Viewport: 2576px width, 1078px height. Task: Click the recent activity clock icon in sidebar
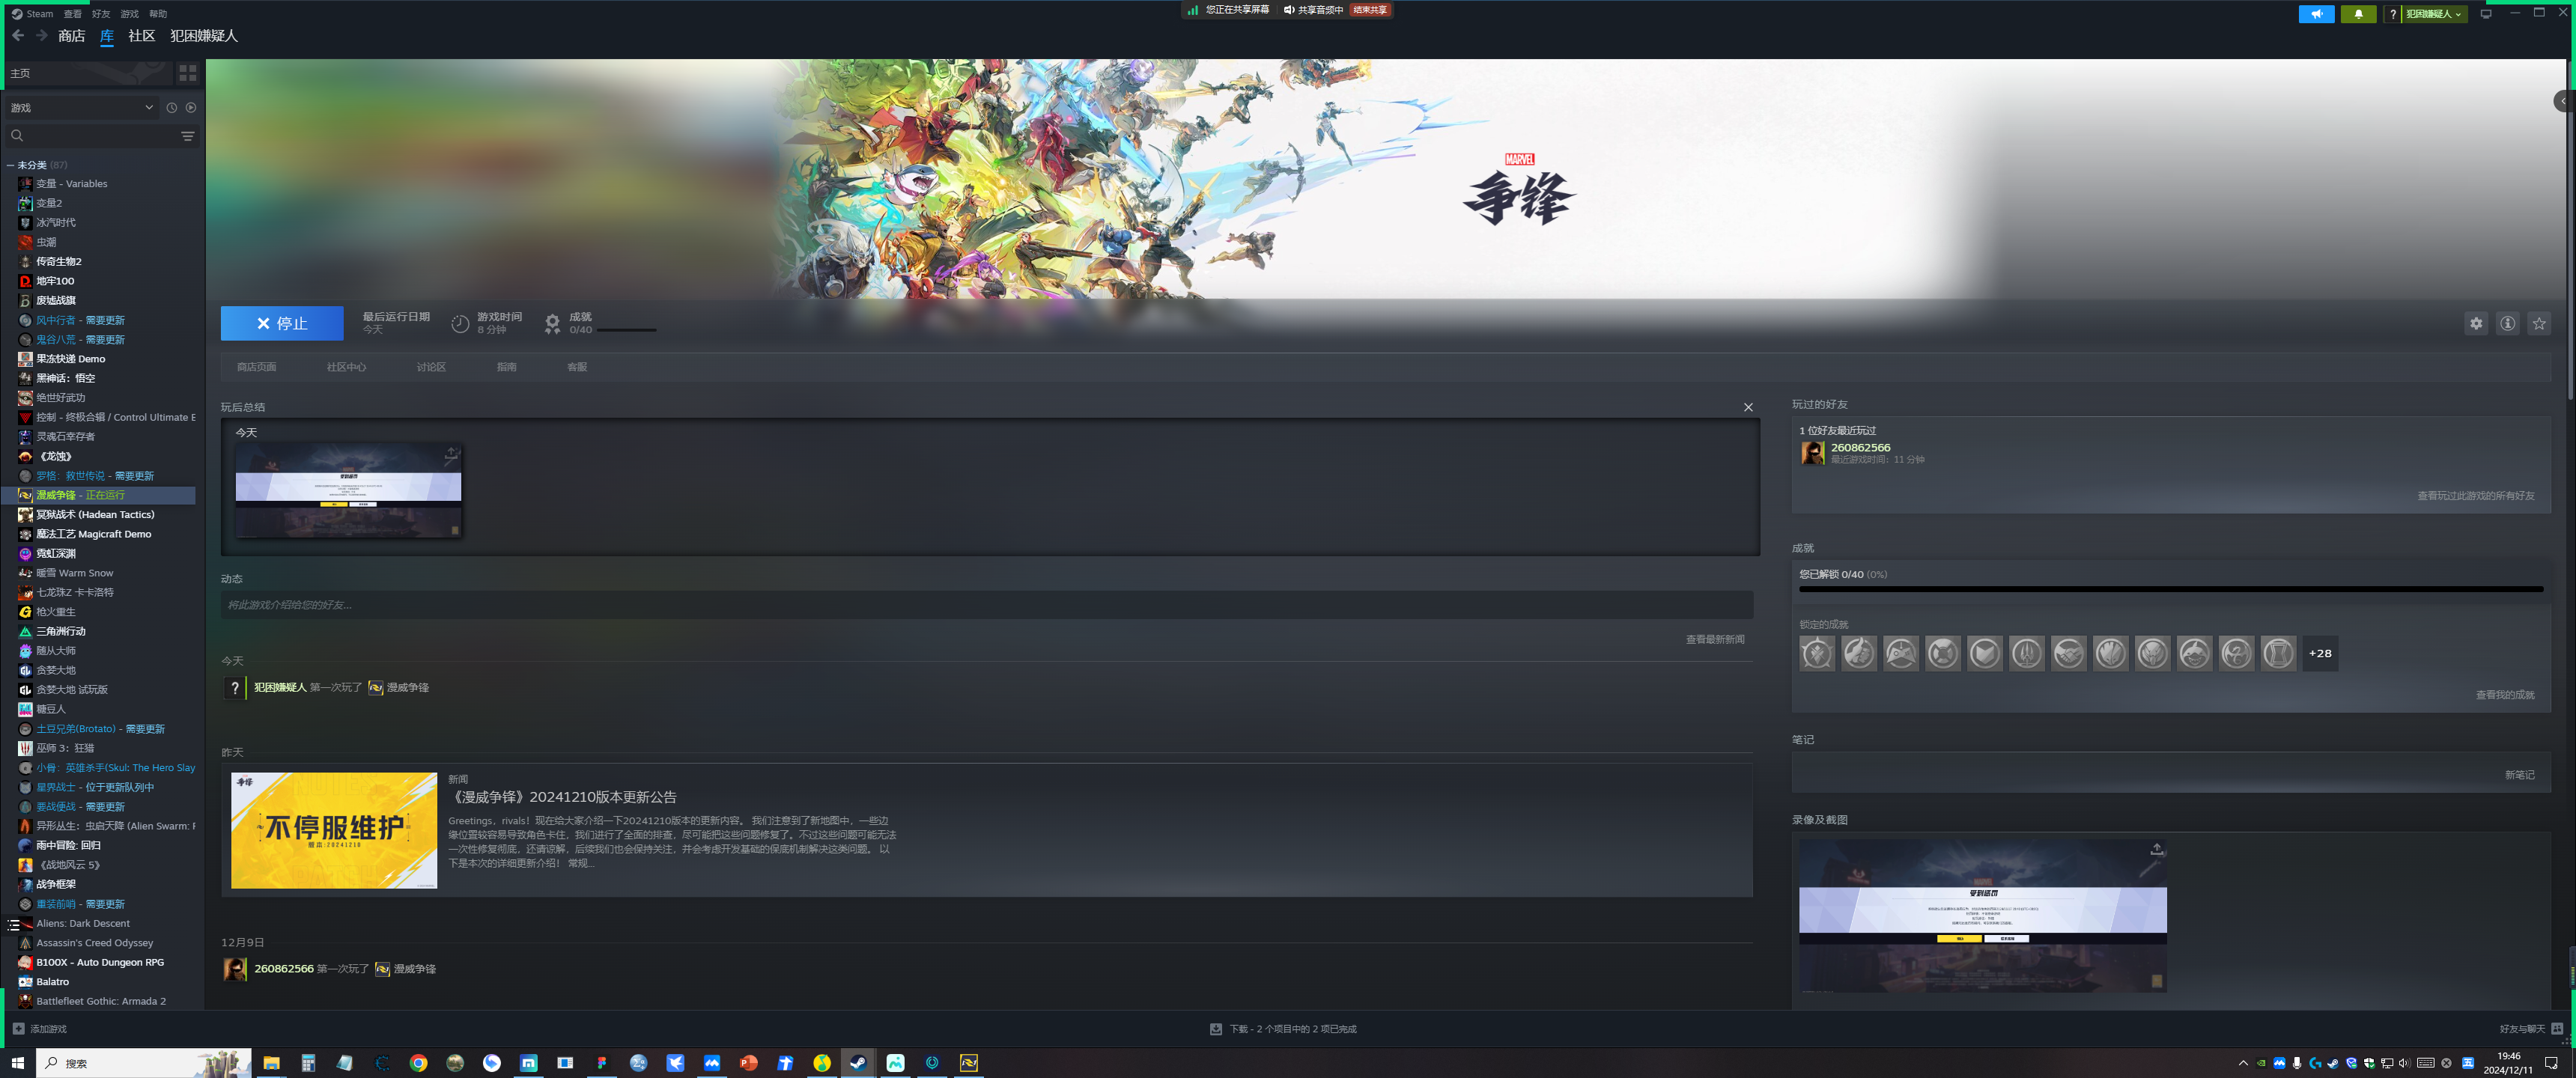coord(171,108)
